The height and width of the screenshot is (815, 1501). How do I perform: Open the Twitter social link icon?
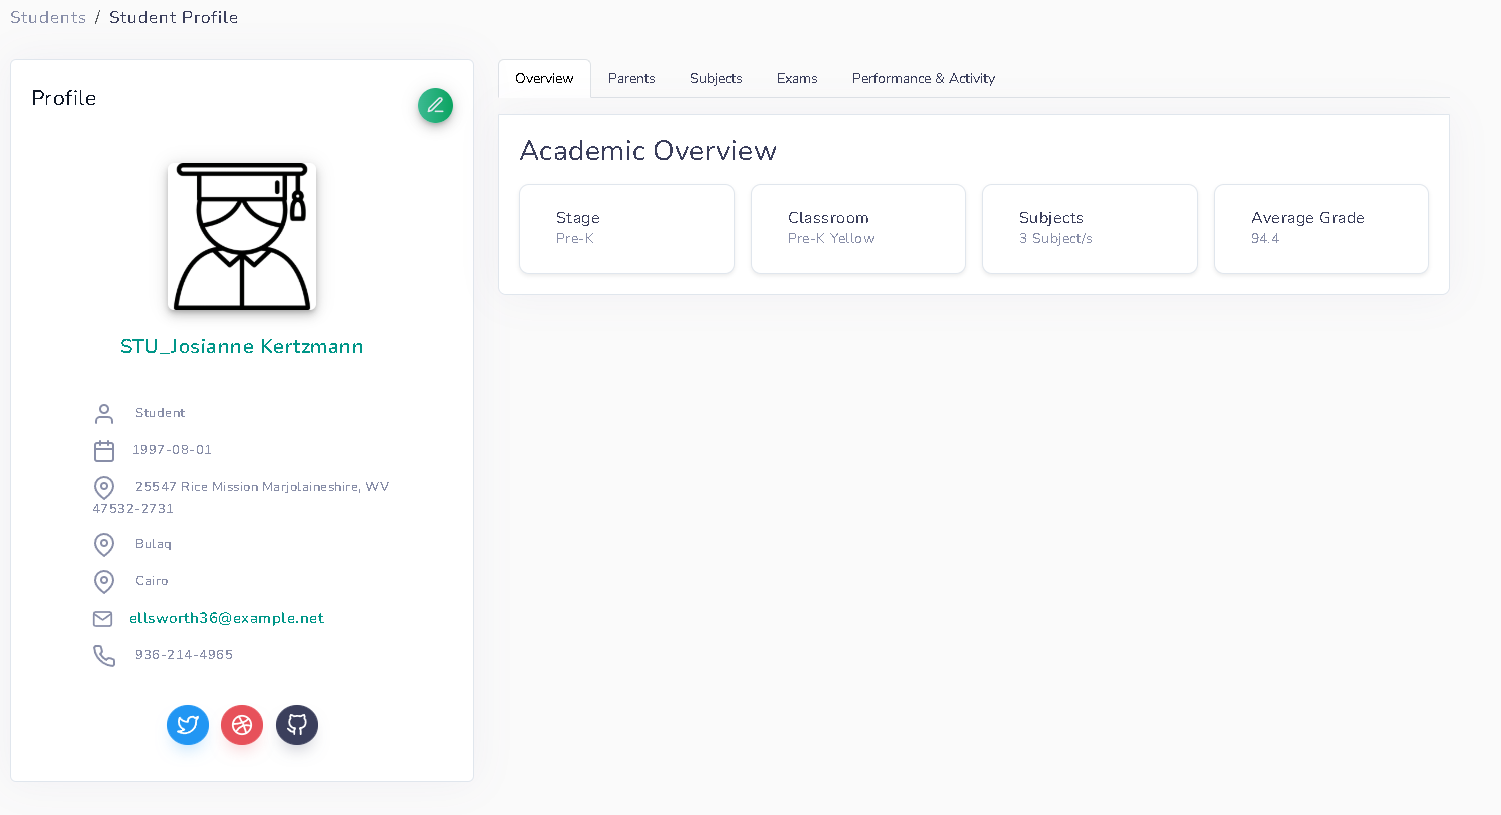click(x=188, y=725)
